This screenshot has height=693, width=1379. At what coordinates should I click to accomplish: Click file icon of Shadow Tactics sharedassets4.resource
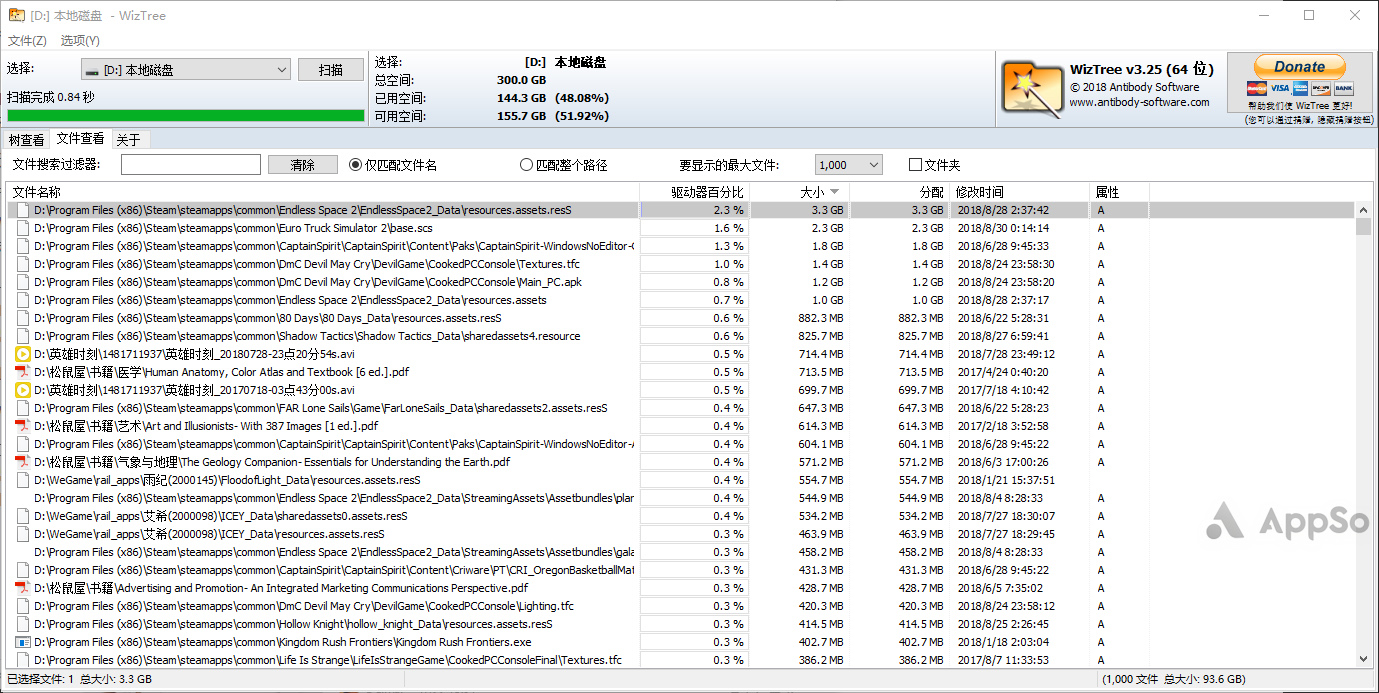pos(23,336)
